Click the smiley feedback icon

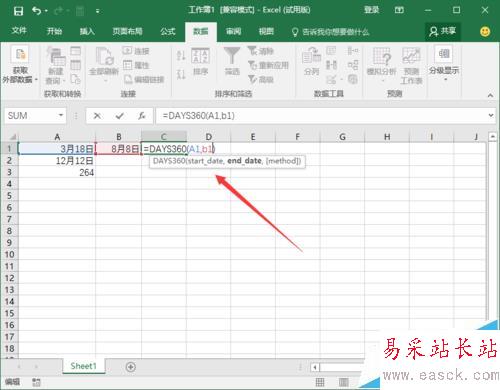[x=485, y=32]
